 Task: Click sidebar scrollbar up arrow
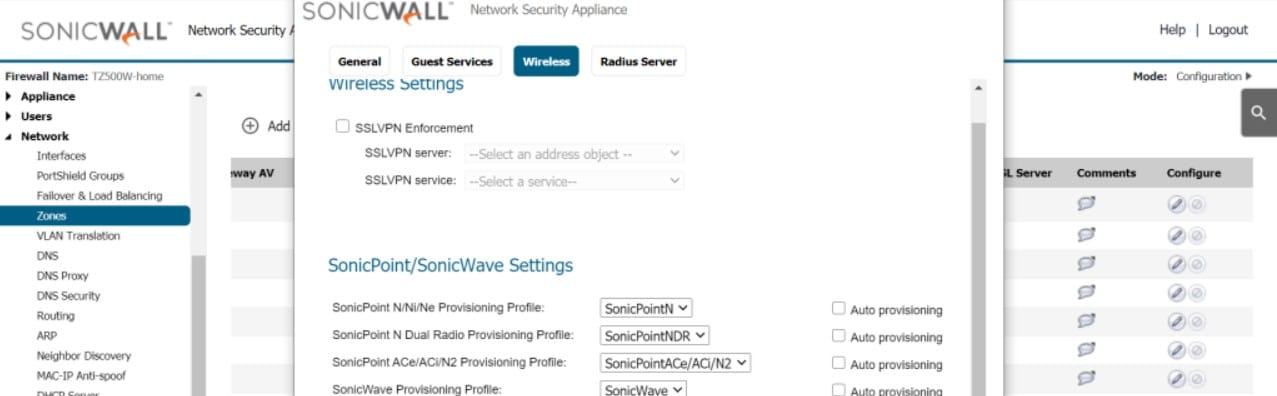click(x=198, y=95)
